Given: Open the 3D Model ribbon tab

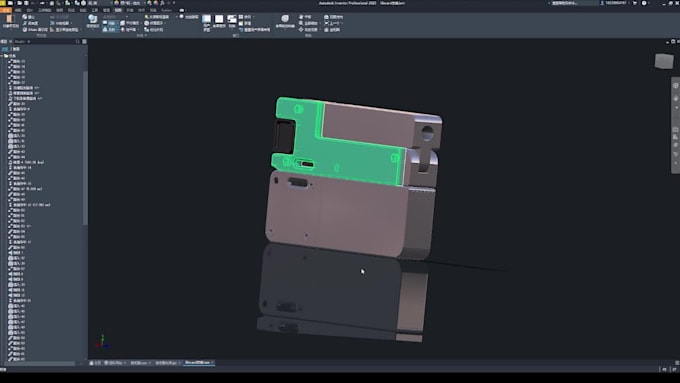Looking at the screenshot, I should pos(44,10).
